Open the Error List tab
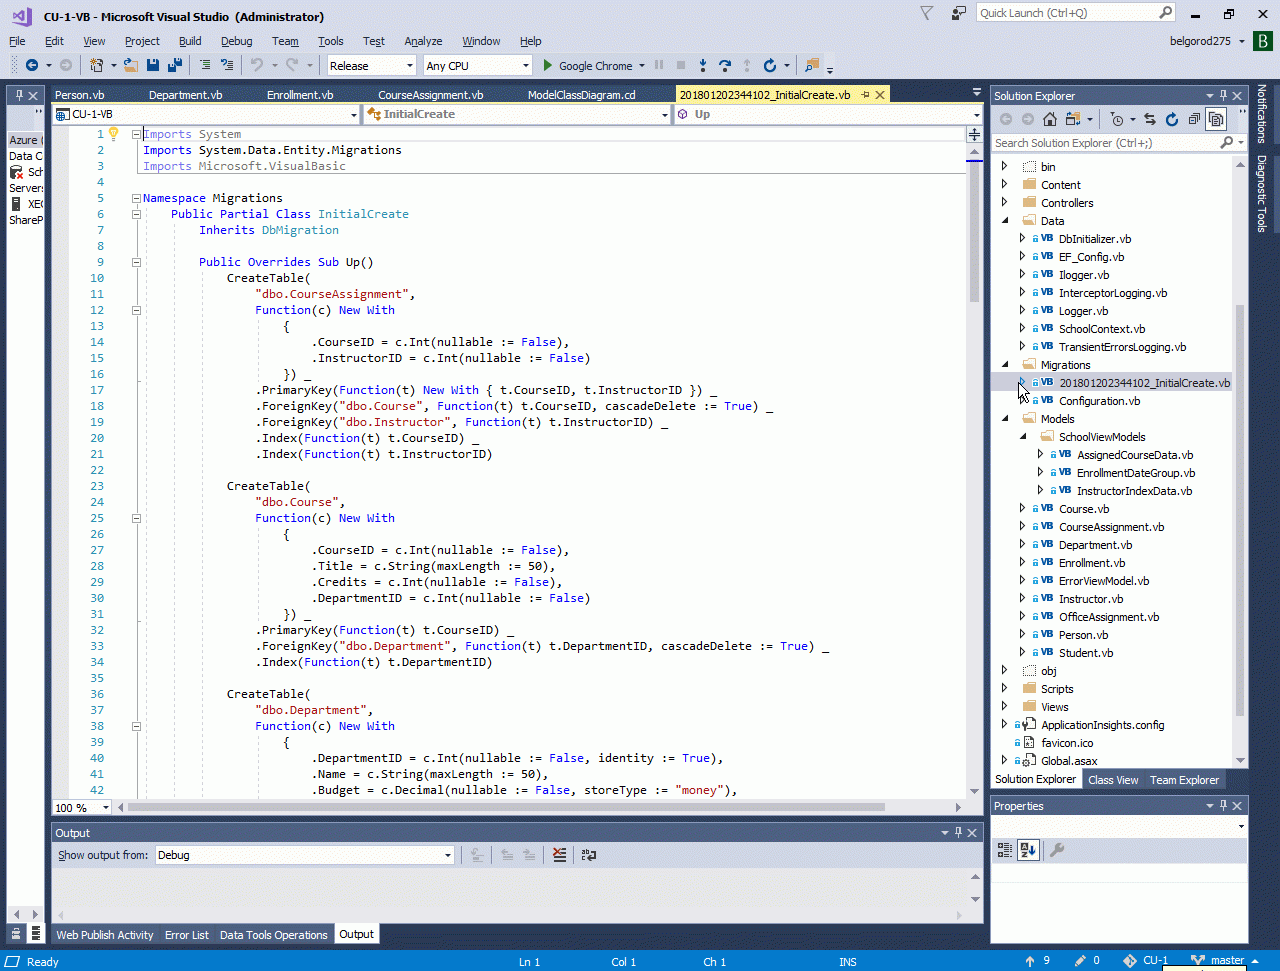The height and width of the screenshot is (971, 1280). click(x=187, y=935)
